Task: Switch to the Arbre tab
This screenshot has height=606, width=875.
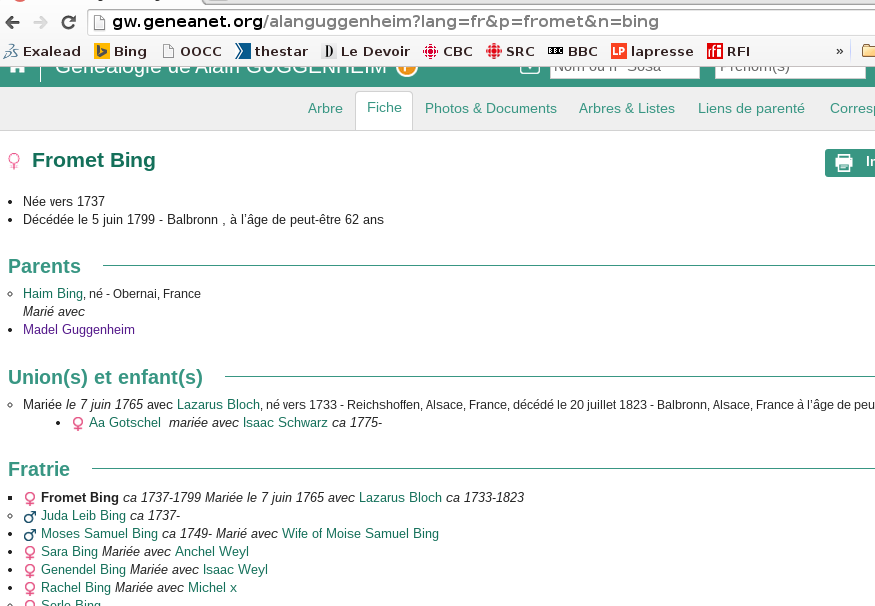Action: coord(325,109)
